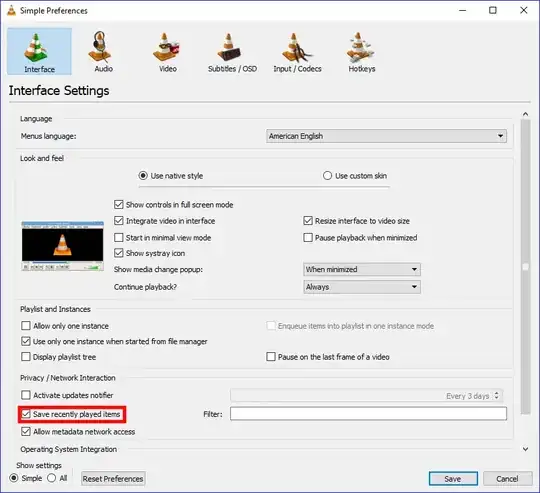Toggle Use only one instance from file manager
The image size is (540, 493).
click(x=26, y=341)
